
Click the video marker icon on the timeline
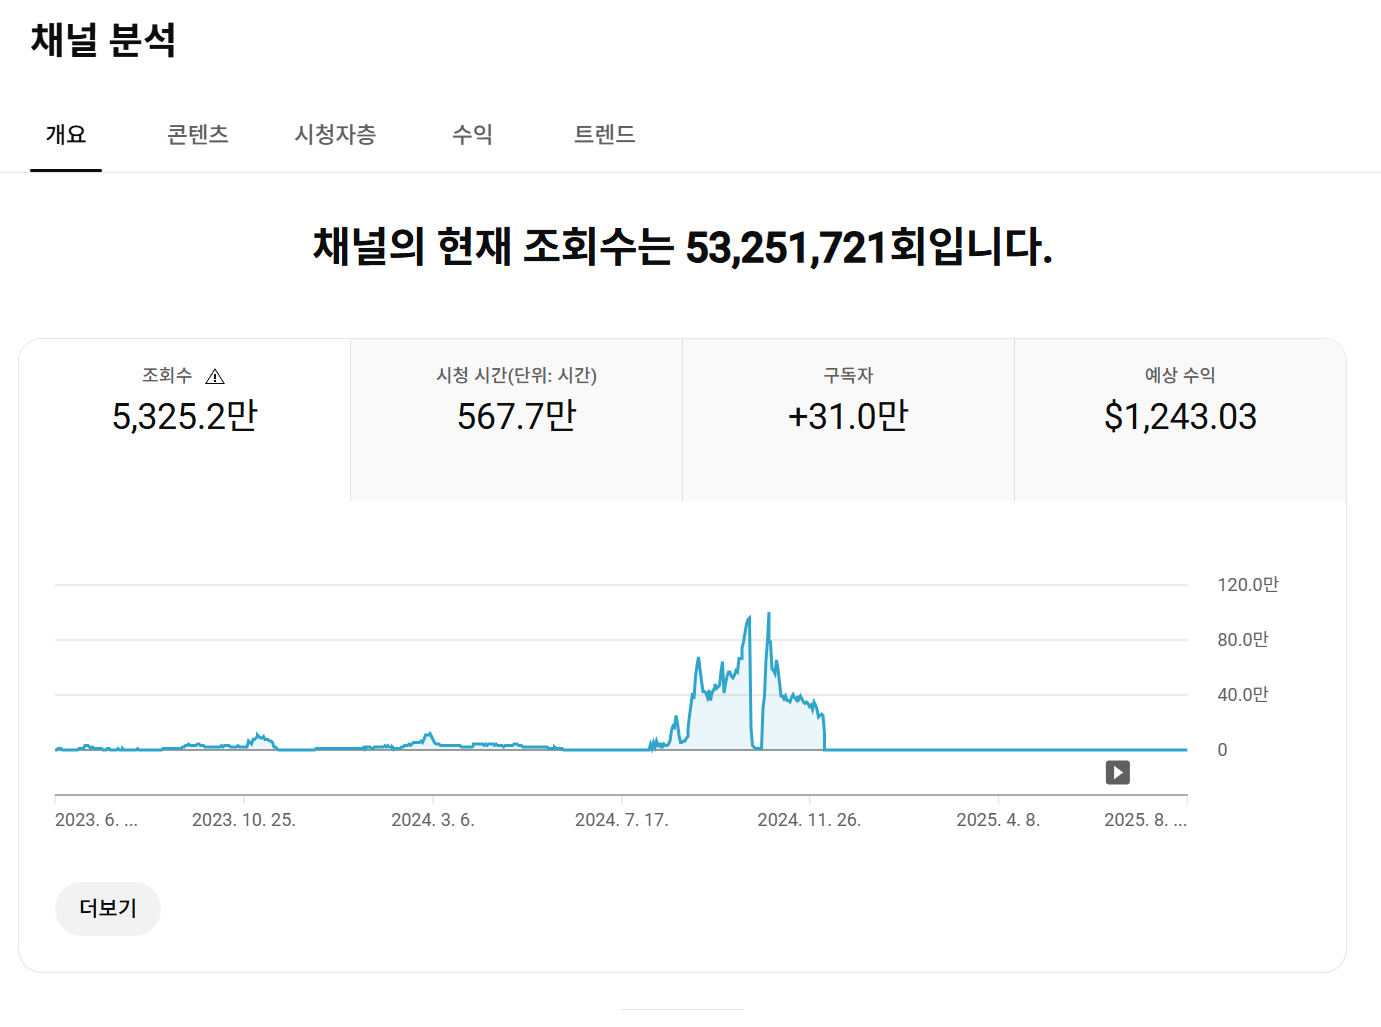[1118, 772]
